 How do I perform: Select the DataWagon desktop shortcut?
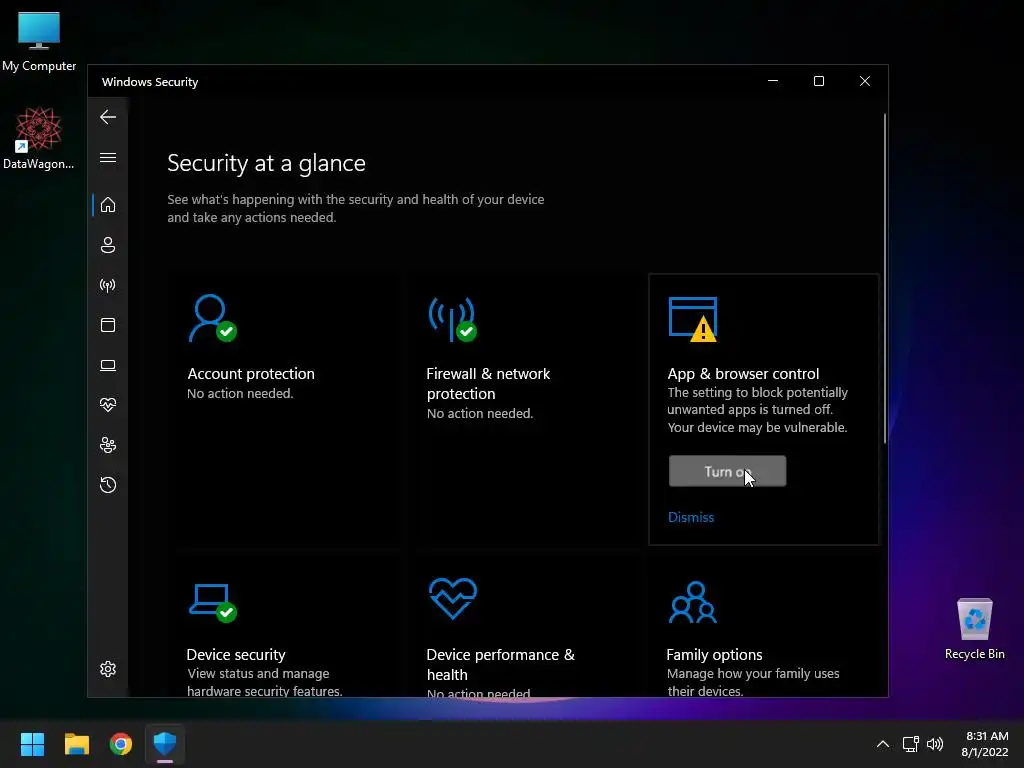[x=39, y=138]
